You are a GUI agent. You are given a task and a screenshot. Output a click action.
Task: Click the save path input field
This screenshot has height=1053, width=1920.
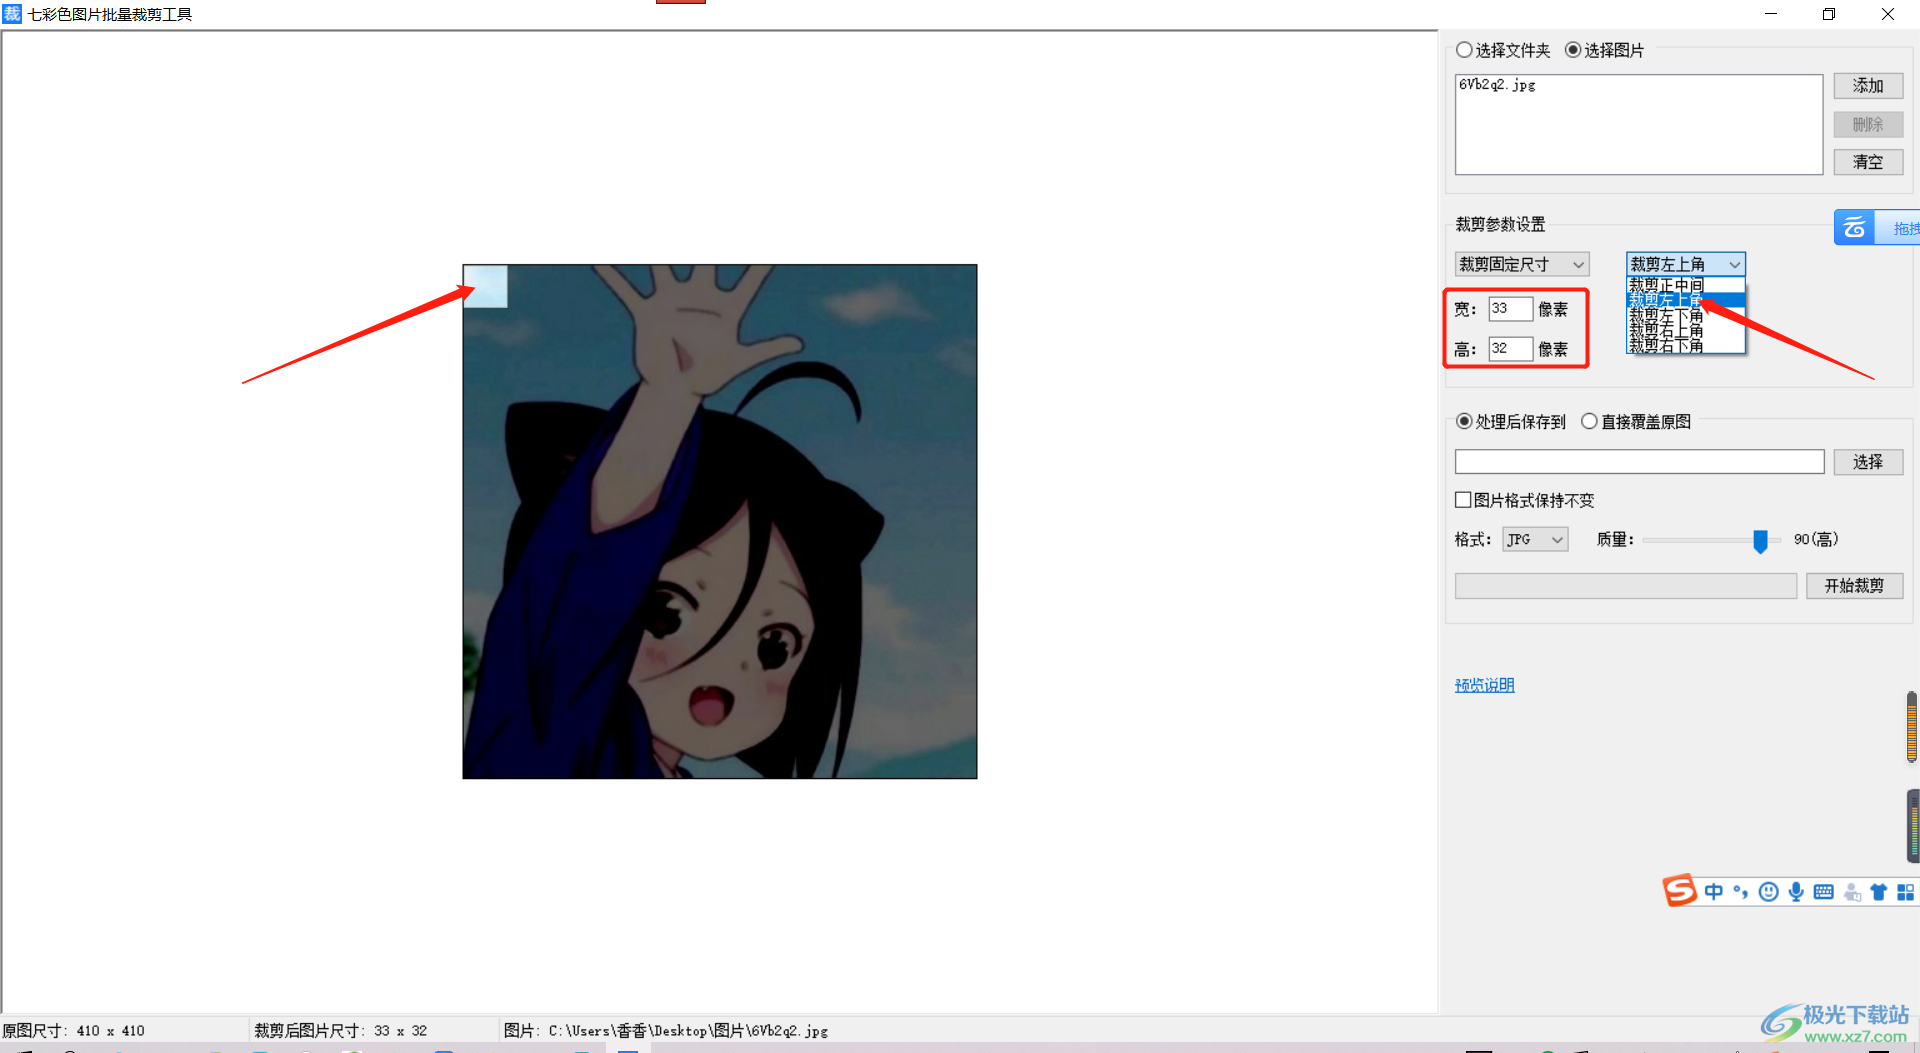[x=1639, y=461]
